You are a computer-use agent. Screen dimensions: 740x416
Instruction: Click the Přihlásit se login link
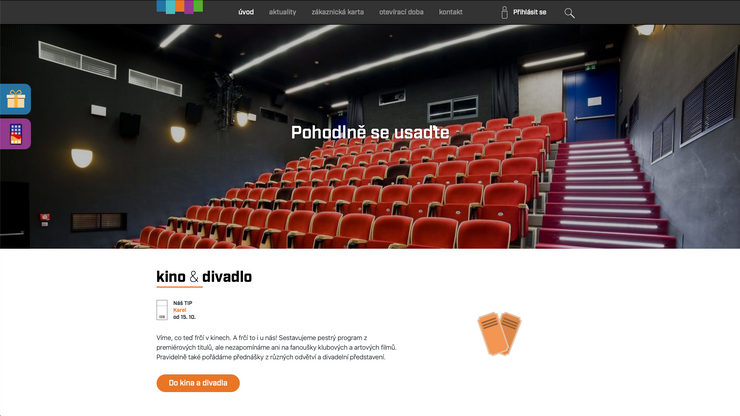[x=530, y=12]
